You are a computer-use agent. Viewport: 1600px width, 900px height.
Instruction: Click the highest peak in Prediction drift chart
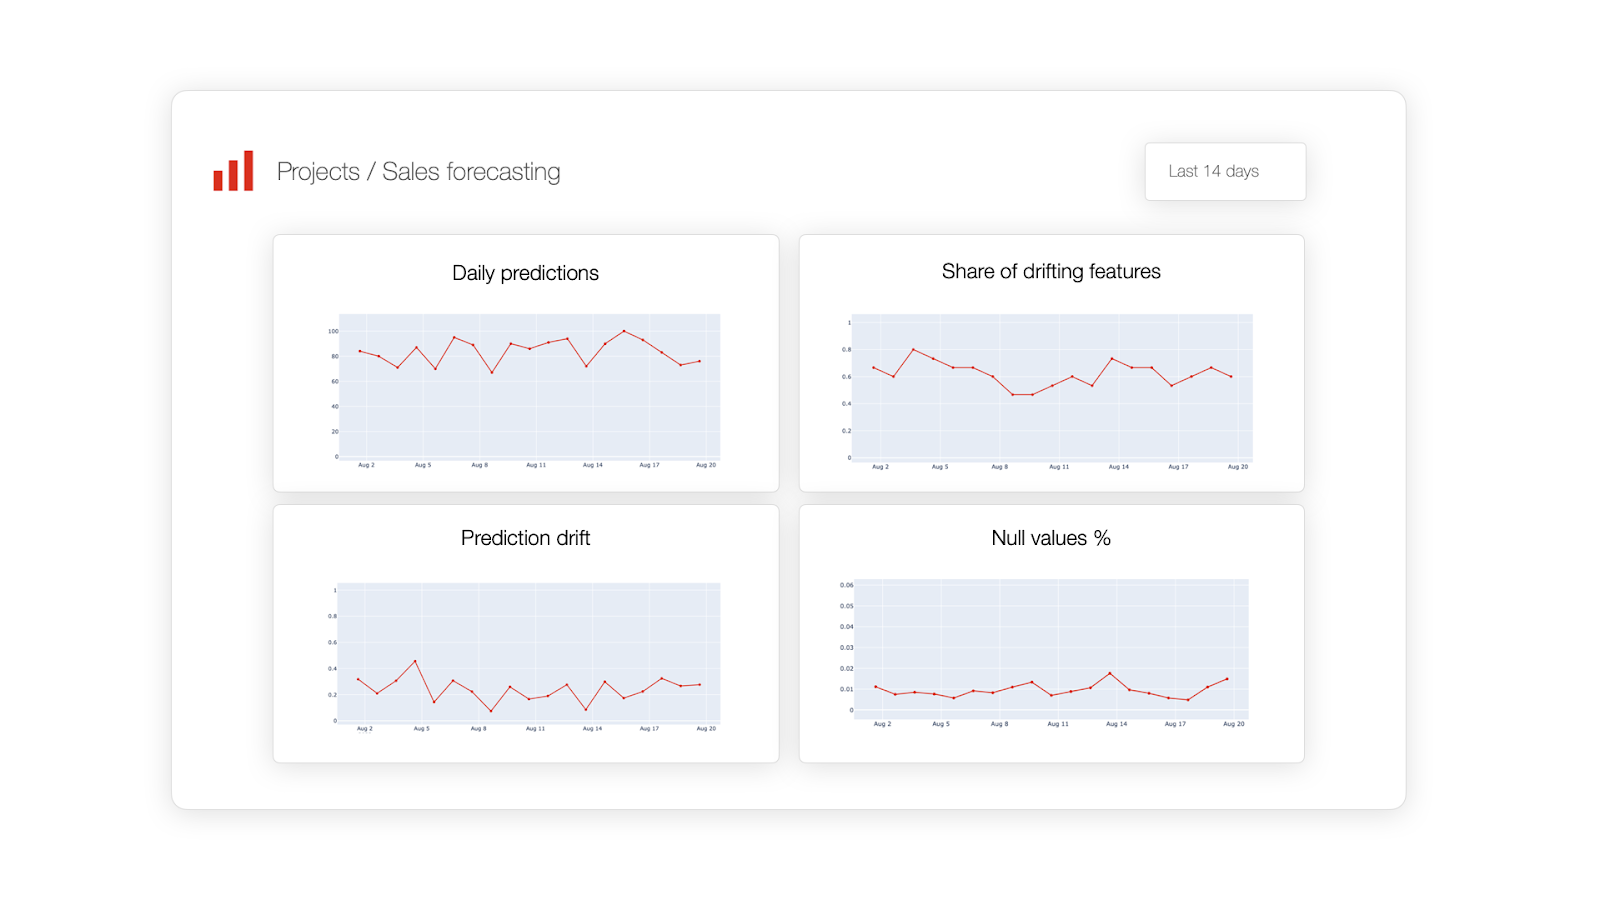(x=415, y=661)
